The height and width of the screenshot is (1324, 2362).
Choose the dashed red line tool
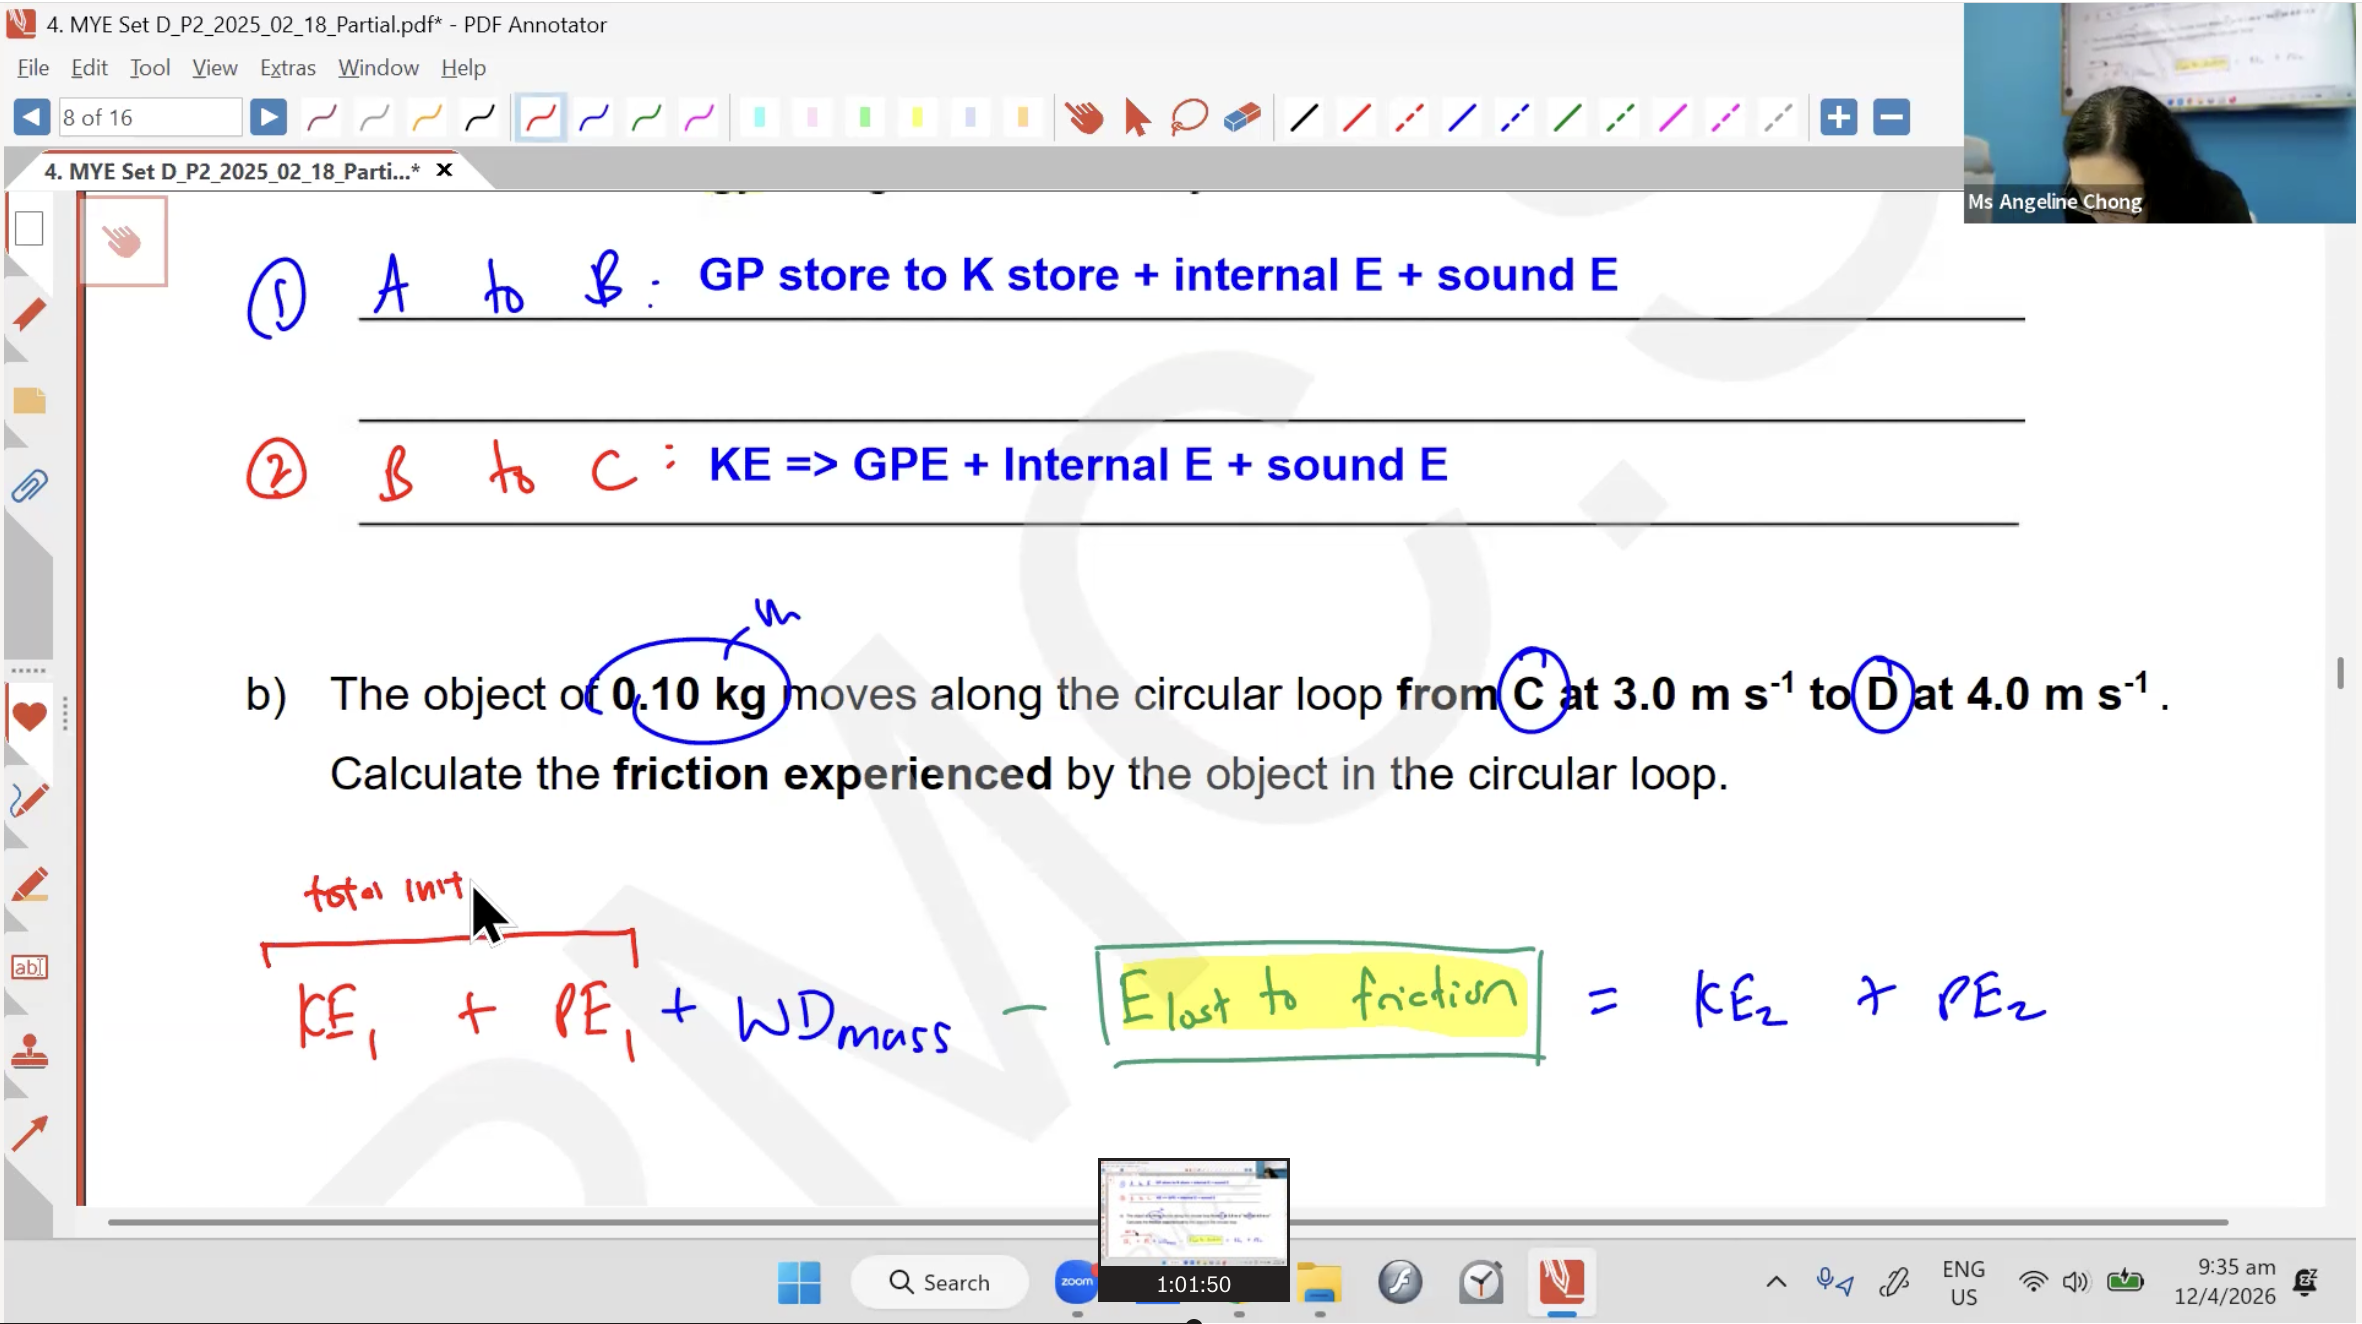1410,118
